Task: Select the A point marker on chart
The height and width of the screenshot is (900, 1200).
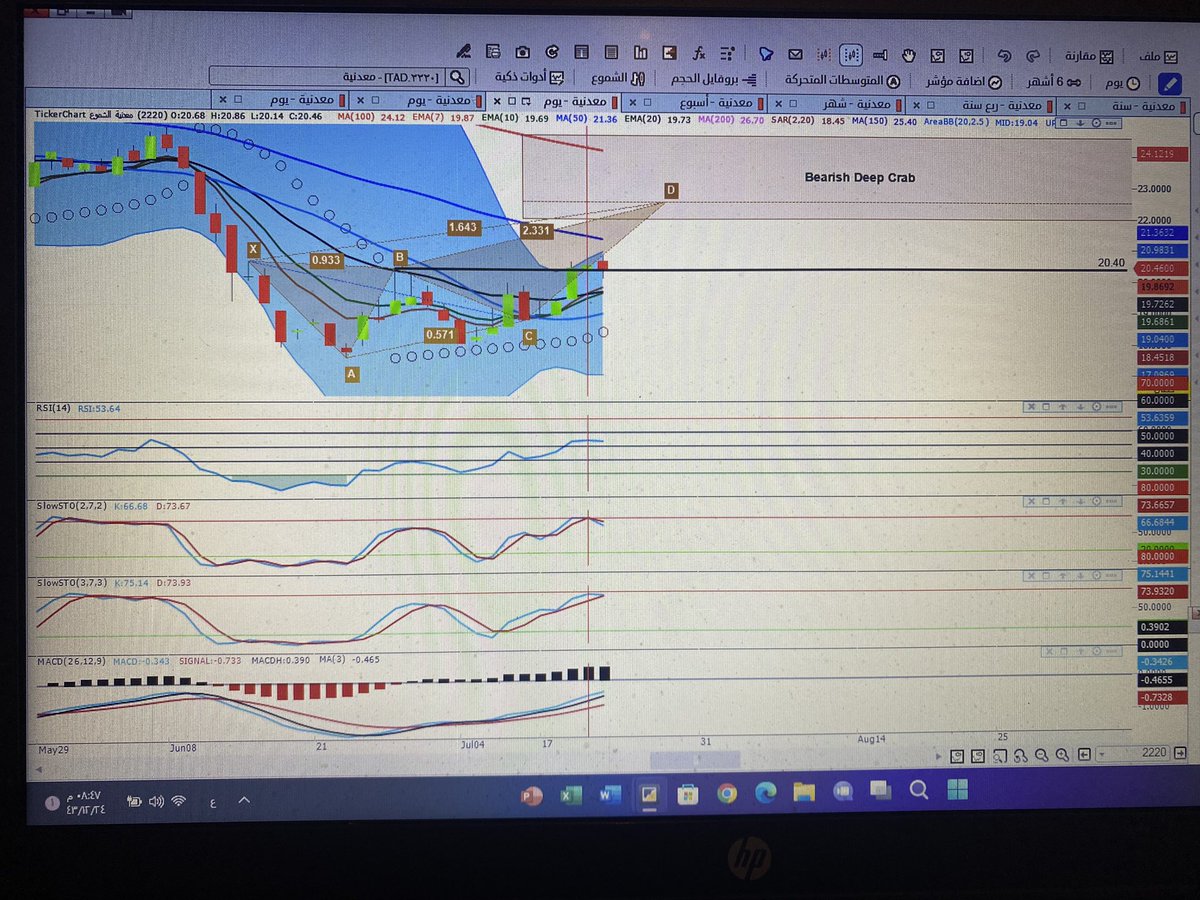Action: point(351,374)
